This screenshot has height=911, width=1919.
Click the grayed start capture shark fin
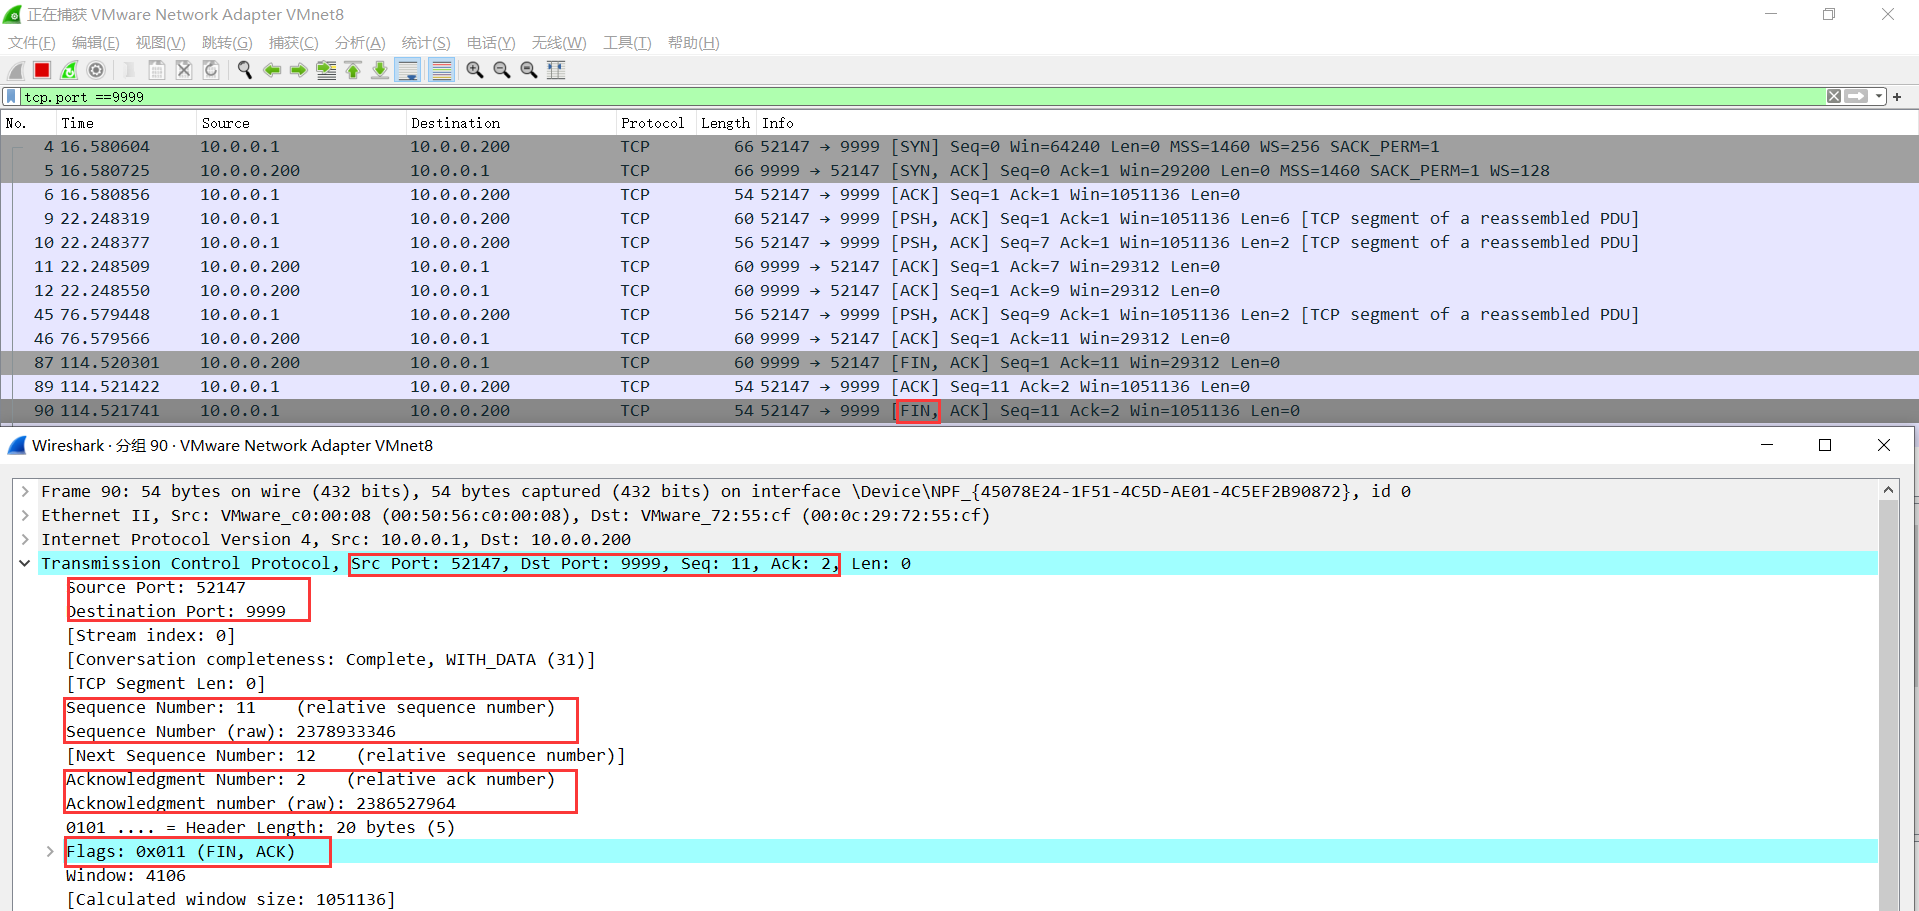pos(15,70)
